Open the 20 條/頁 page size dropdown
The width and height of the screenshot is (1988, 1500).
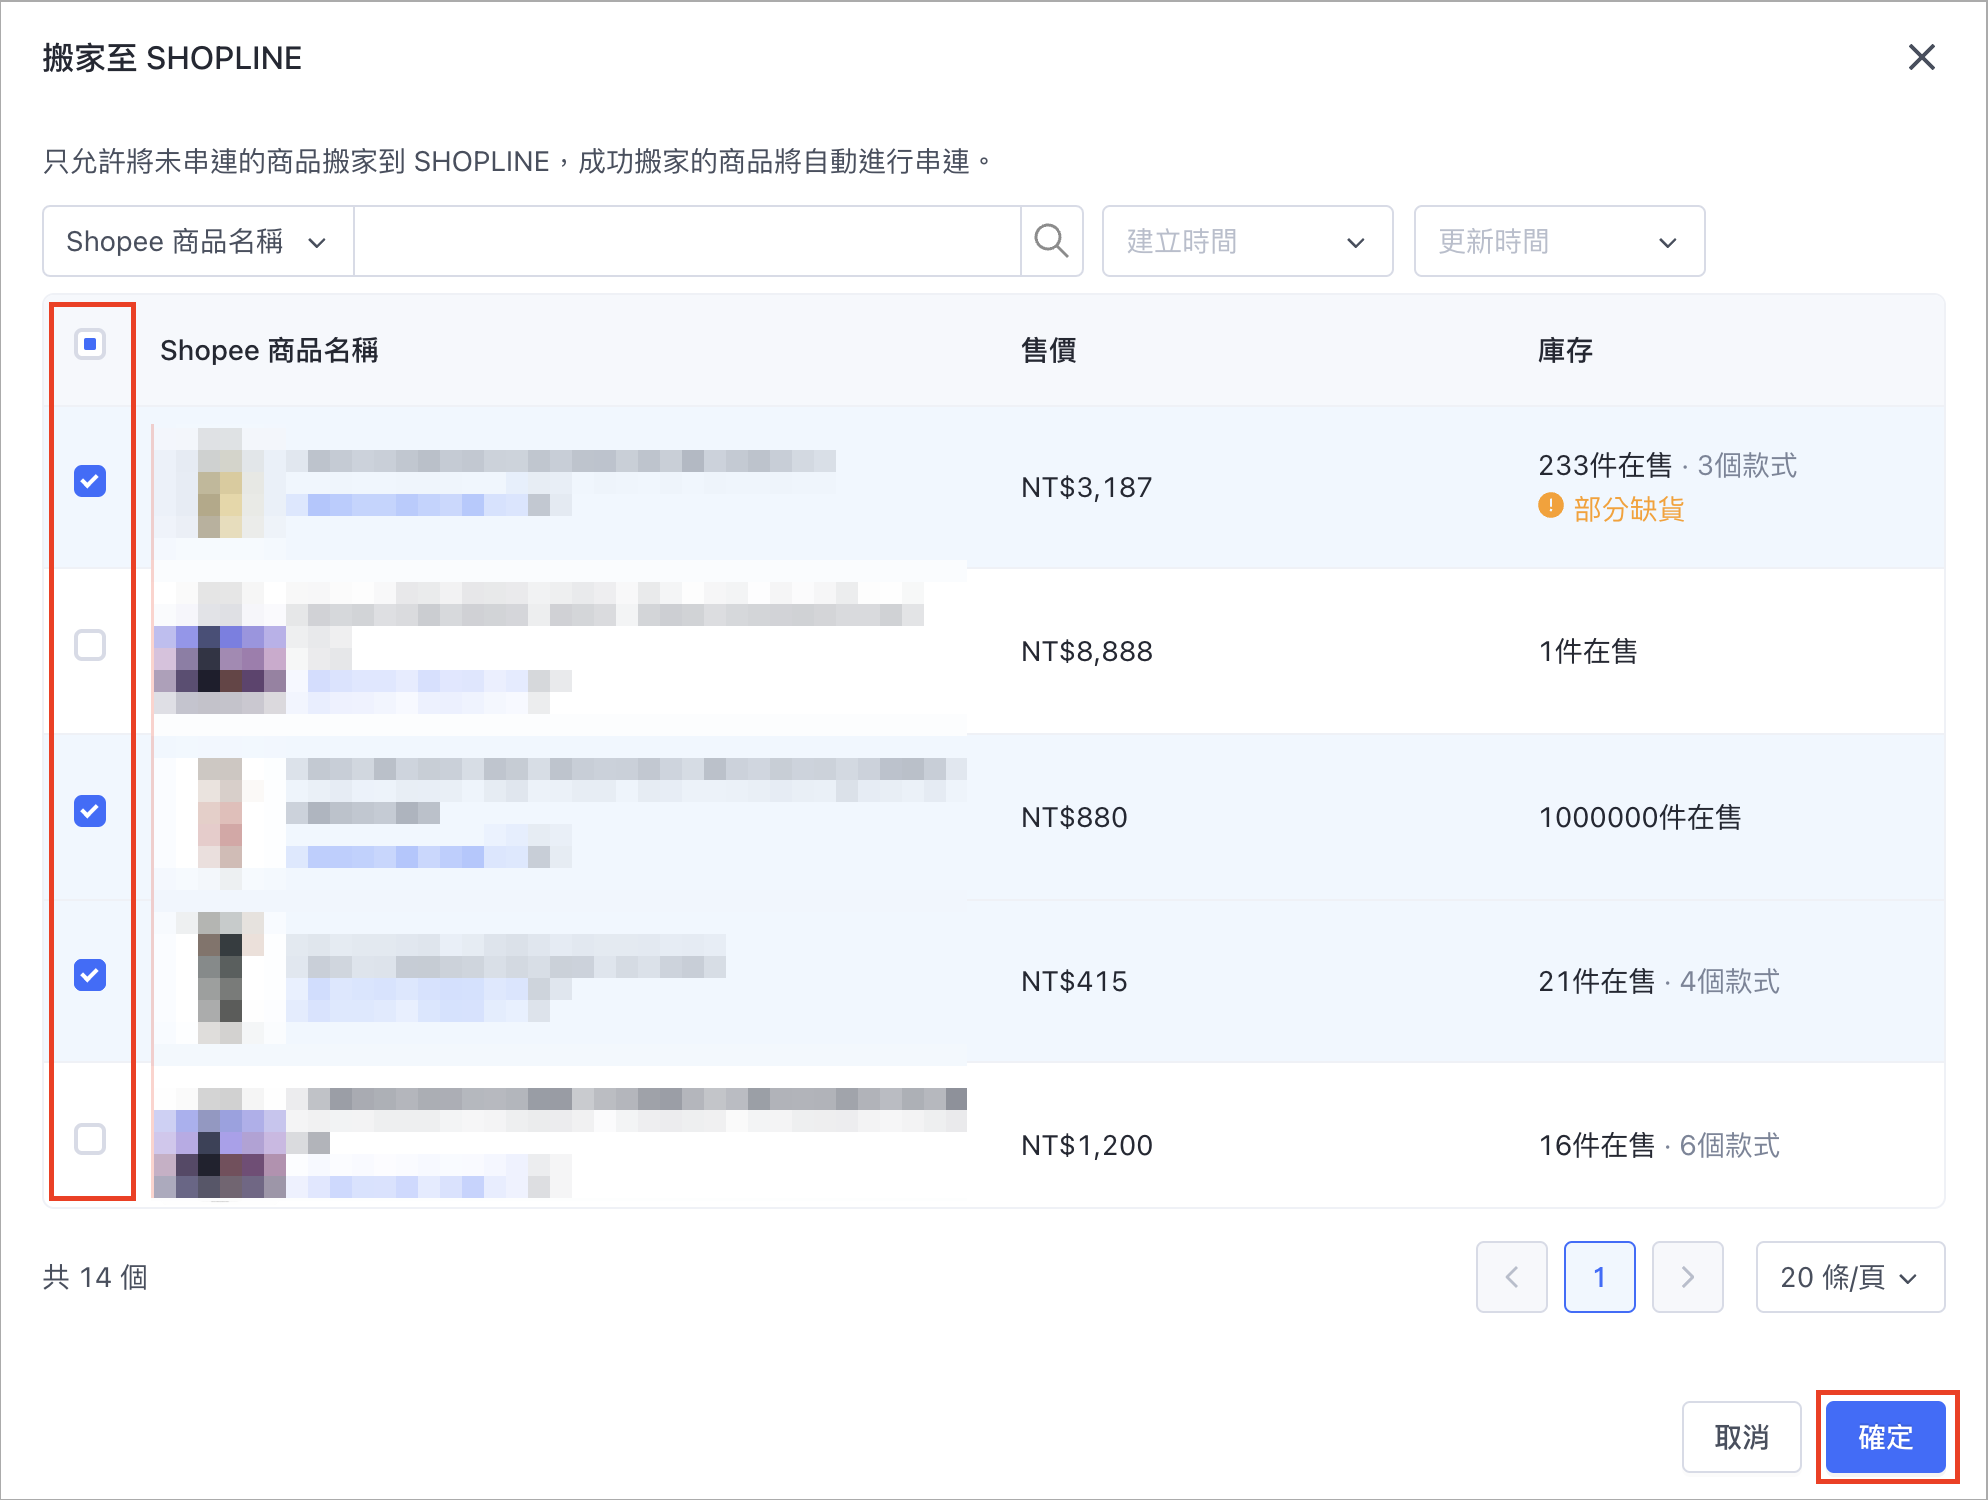[1850, 1277]
